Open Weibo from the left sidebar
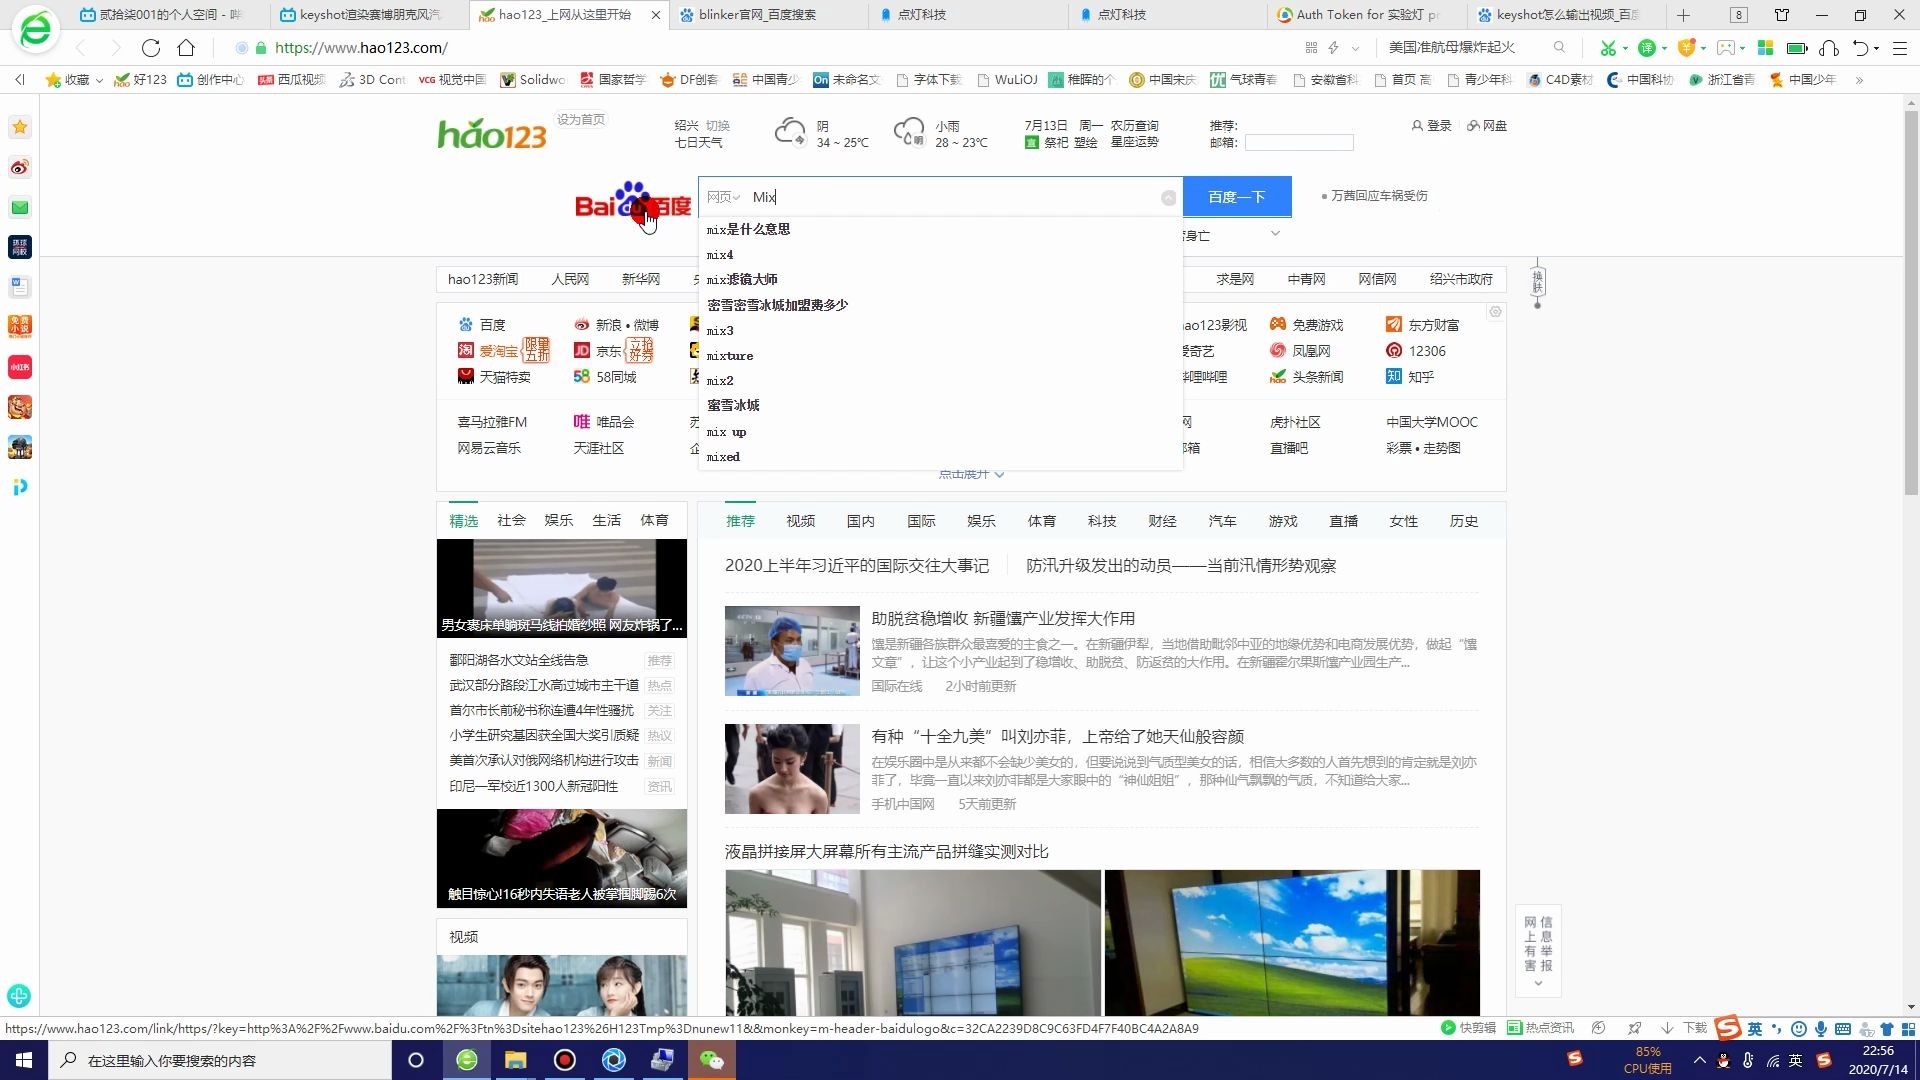 (20, 168)
